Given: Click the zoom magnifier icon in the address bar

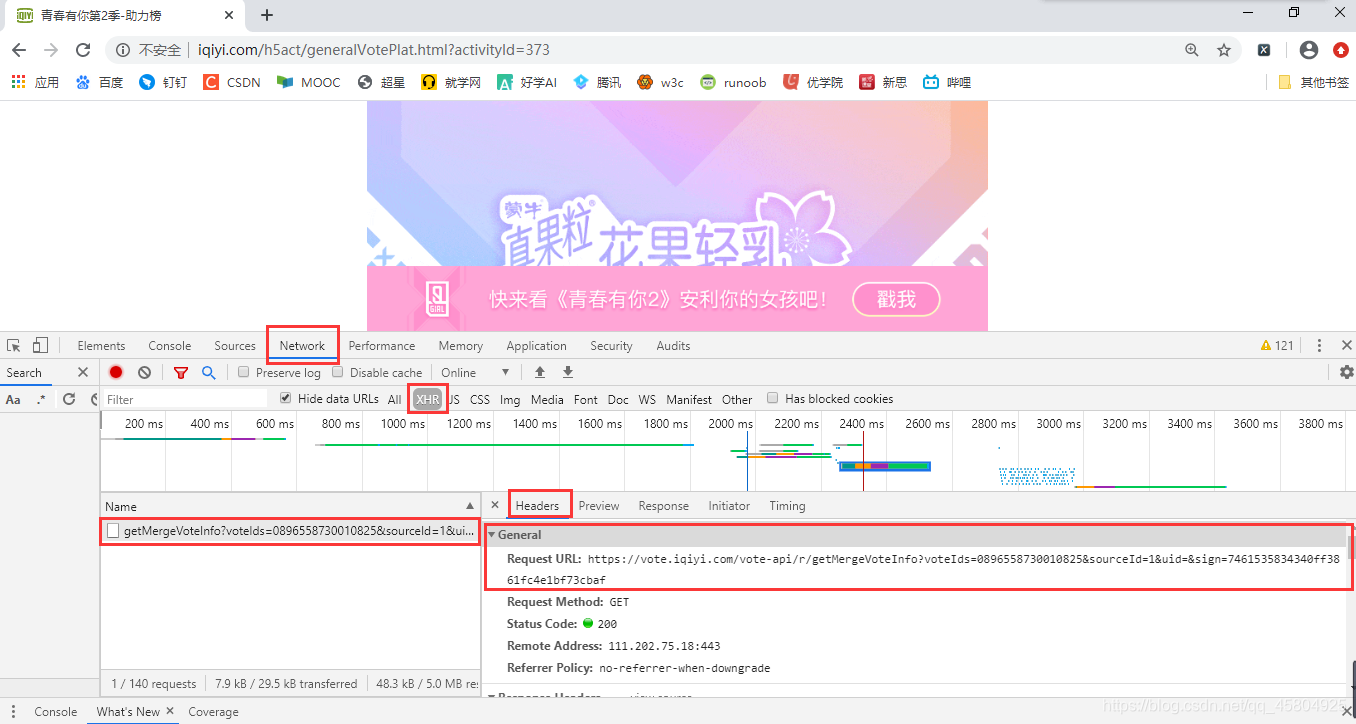Looking at the screenshot, I should pyautogui.click(x=1191, y=50).
